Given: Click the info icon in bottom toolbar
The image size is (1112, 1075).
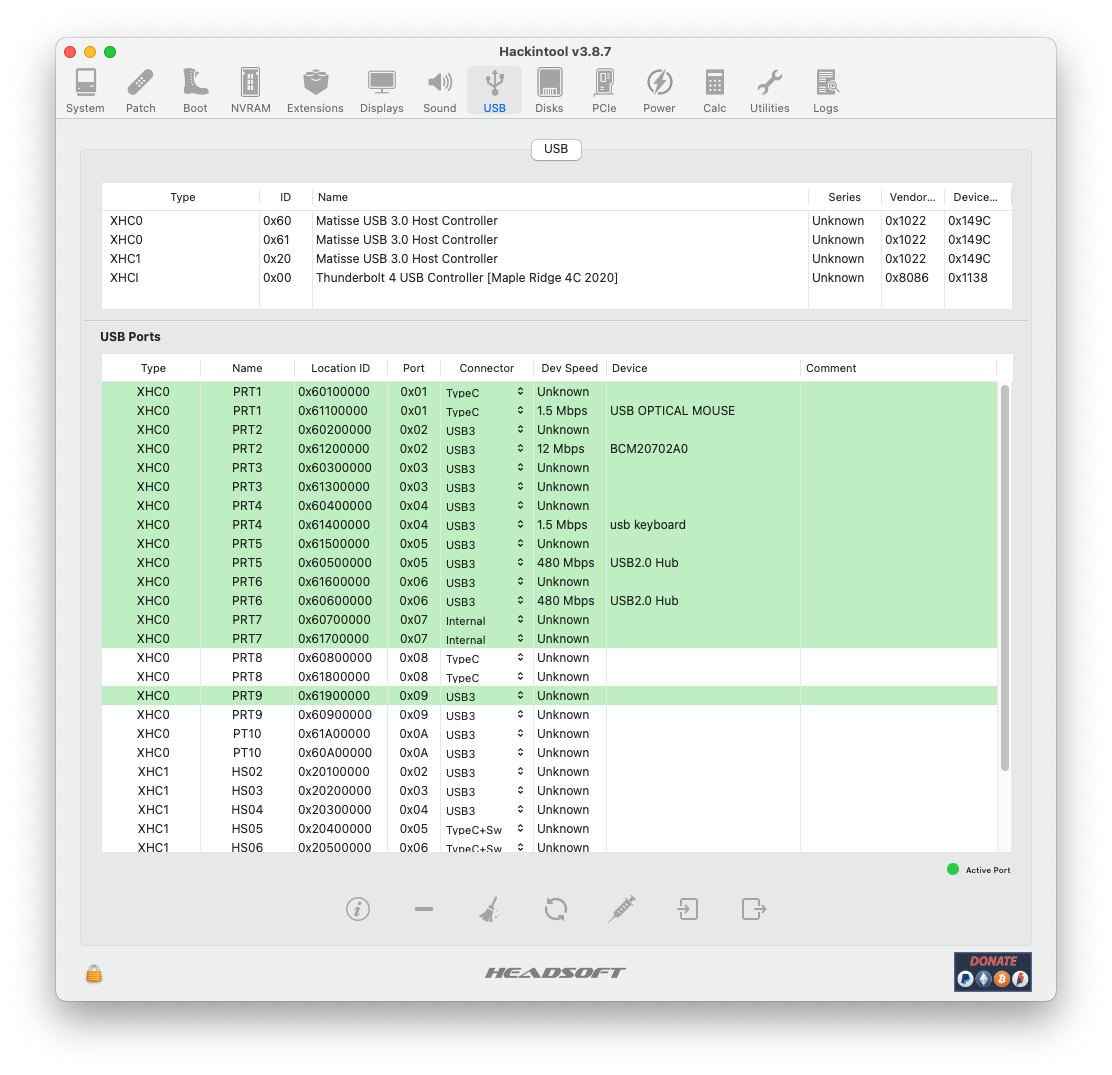Looking at the screenshot, I should point(358,909).
